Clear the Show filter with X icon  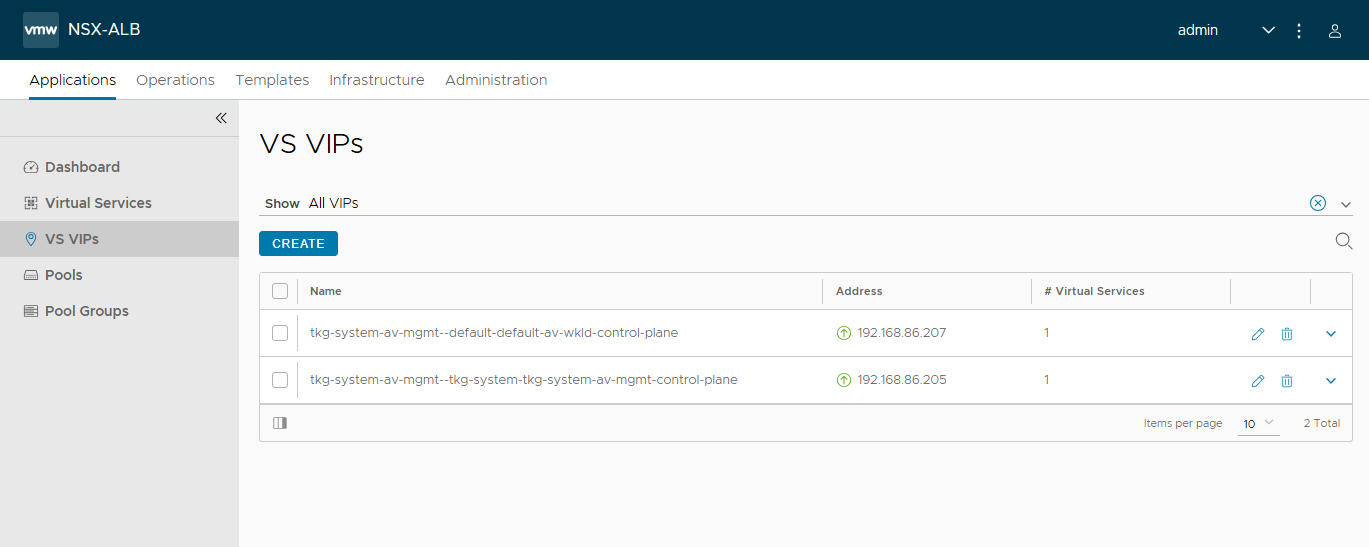[1318, 203]
